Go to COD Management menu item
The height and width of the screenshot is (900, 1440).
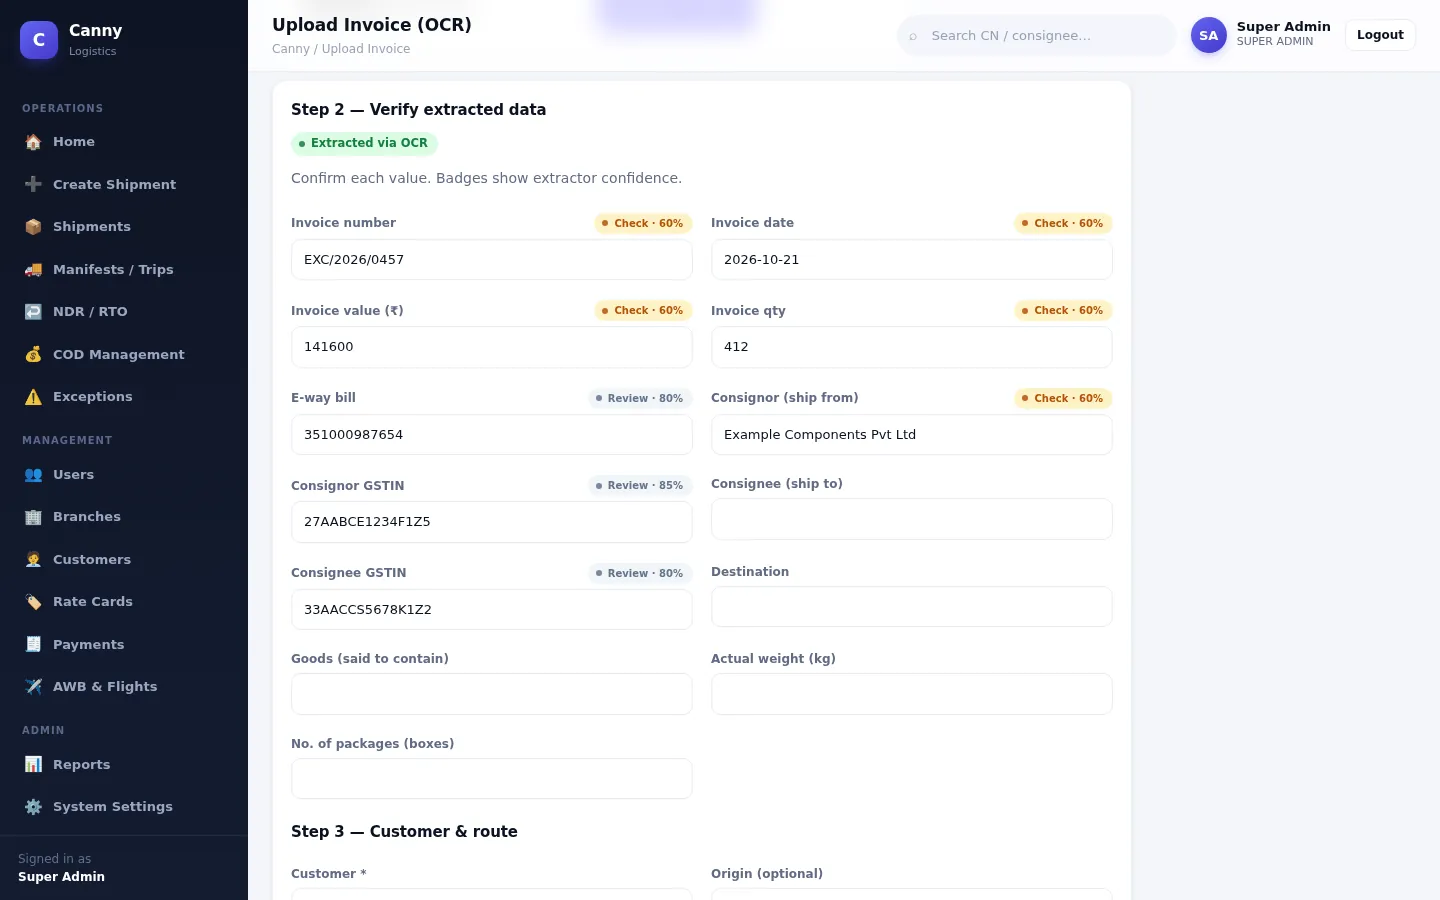tap(124, 354)
